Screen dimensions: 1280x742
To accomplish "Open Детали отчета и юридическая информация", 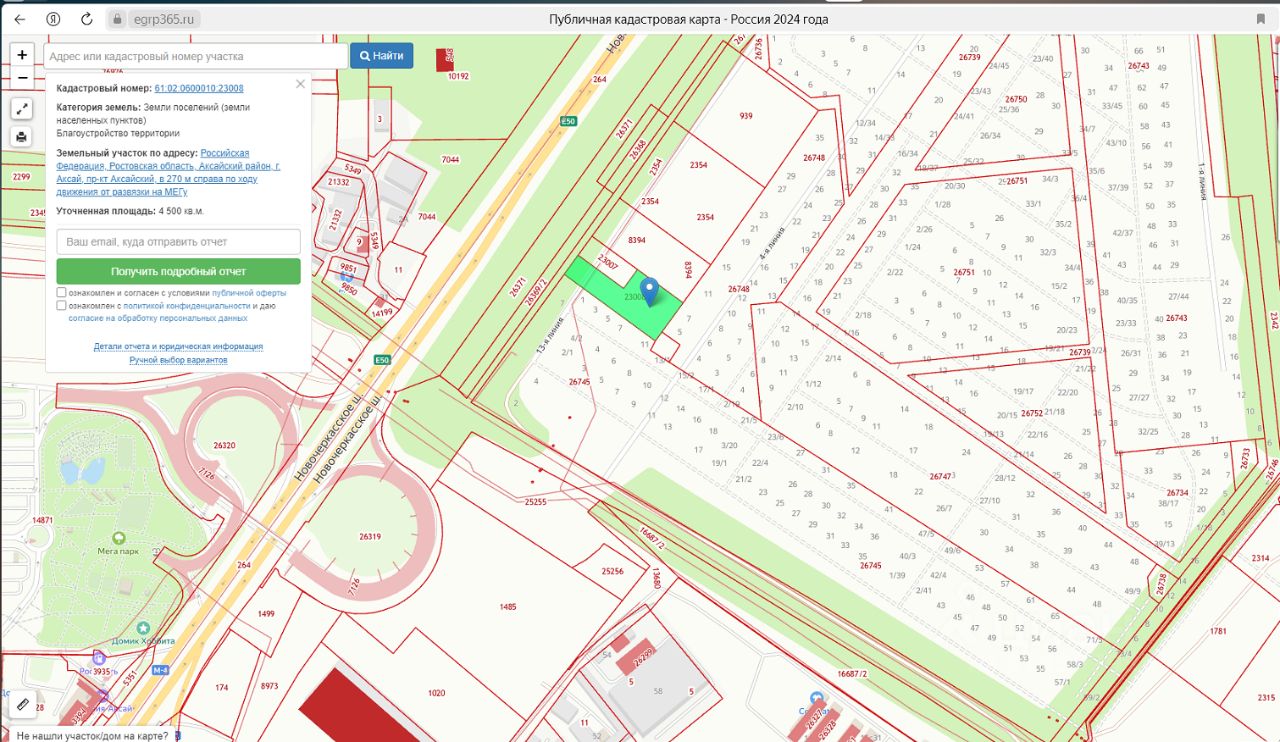I will click(178, 346).
